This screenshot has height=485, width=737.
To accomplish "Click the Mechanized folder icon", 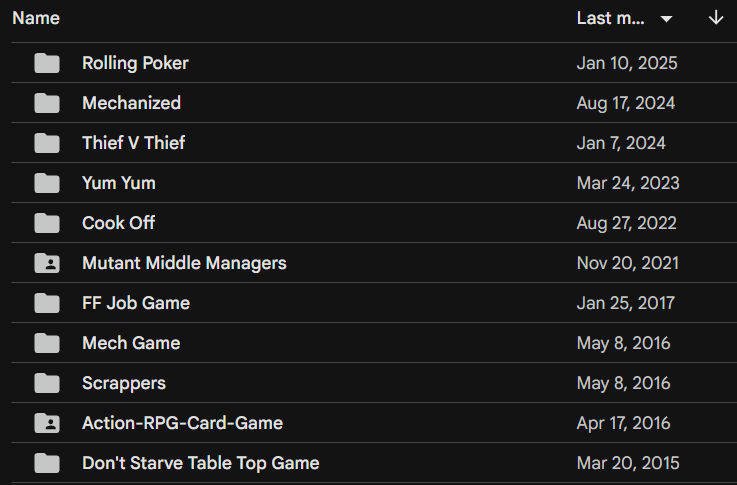I will point(47,103).
